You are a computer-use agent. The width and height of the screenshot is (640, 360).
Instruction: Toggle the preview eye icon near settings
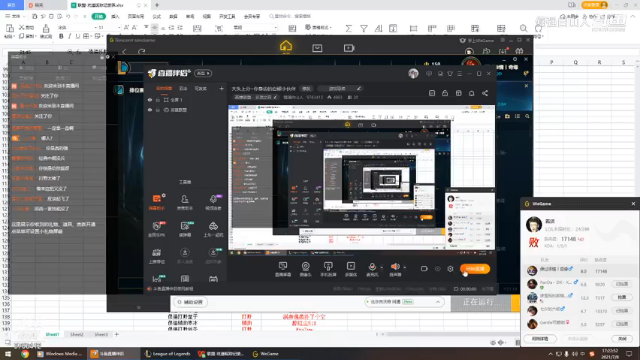438,269
